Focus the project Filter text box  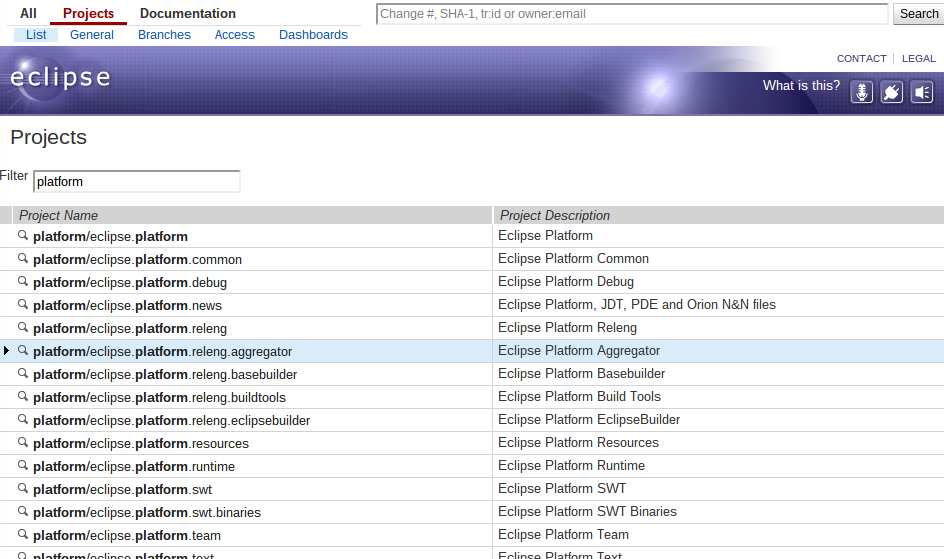(x=137, y=182)
